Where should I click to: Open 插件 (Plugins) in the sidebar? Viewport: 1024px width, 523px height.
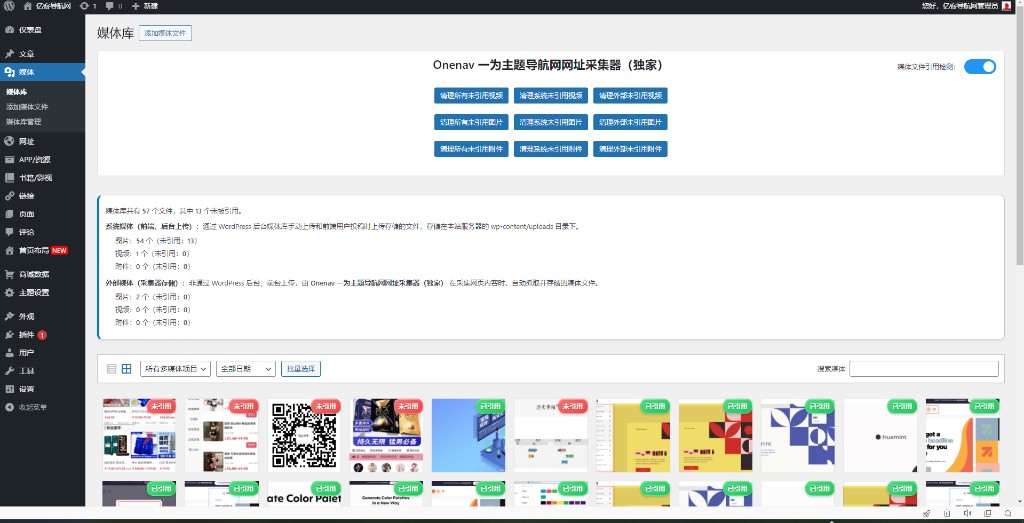(27, 334)
